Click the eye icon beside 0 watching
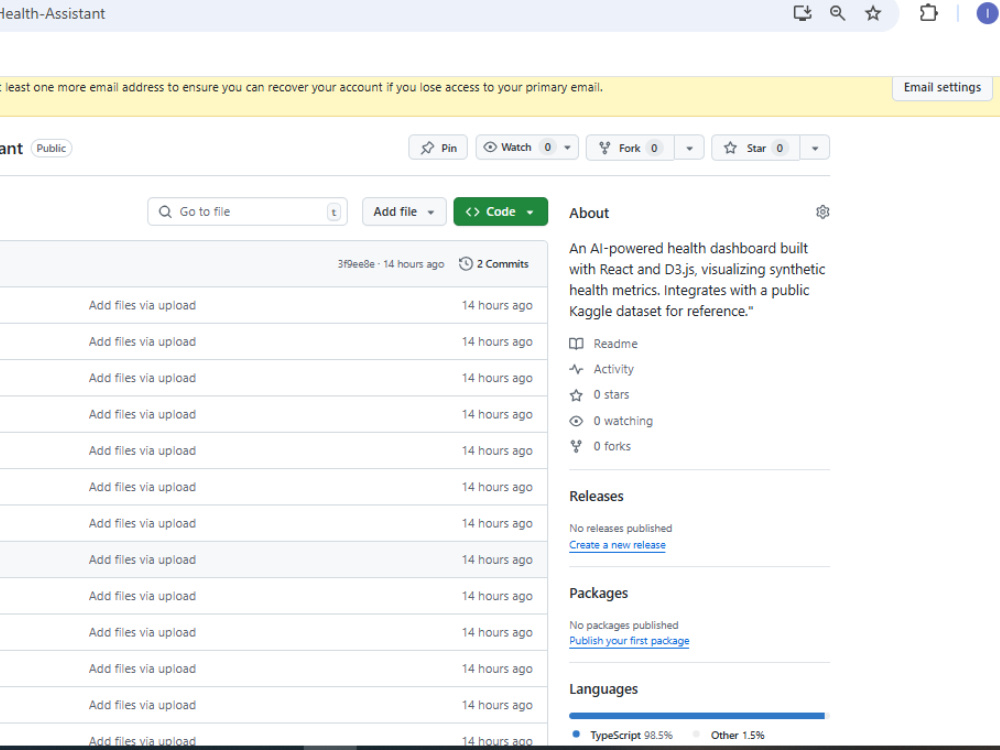The height and width of the screenshot is (750, 1000). tap(576, 421)
